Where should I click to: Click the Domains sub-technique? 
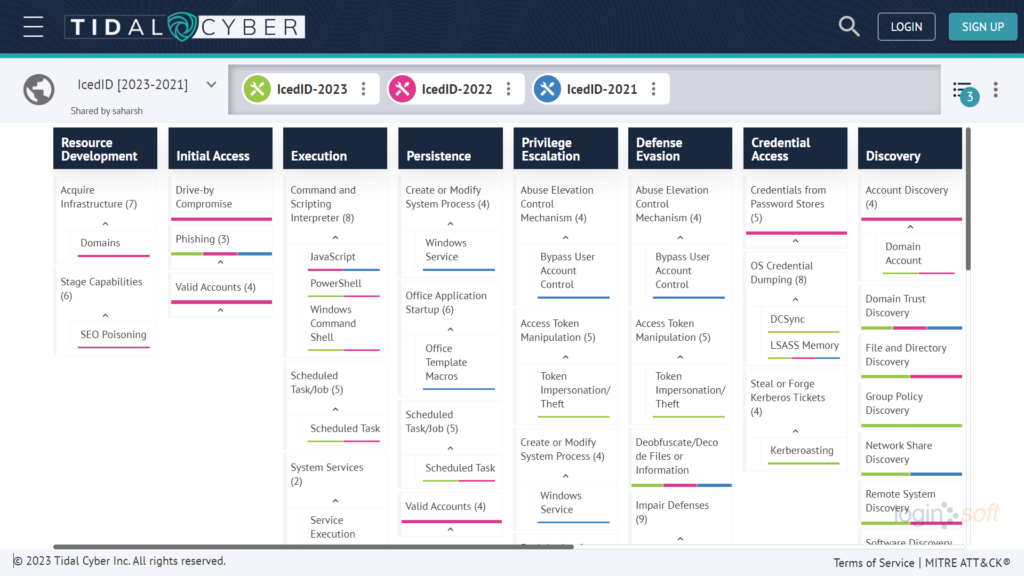pyautogui.click(x=100, y=243)
